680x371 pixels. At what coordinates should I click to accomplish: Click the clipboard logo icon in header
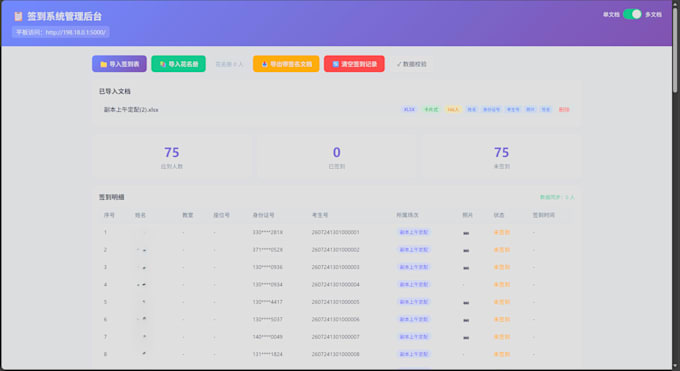[x=18, y=16]
